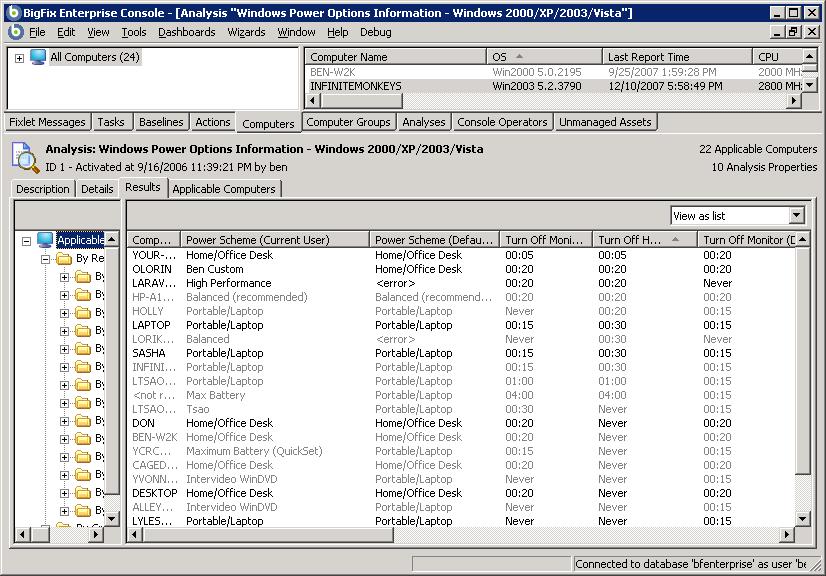Open the File menu
This screenshot has width=826, height=576.
coord(37,32)
